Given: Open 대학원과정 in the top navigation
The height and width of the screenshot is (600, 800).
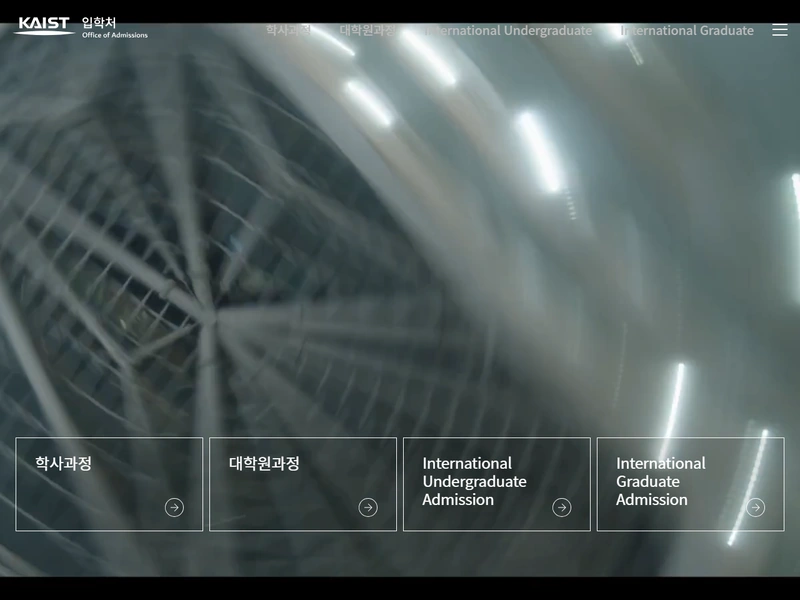Looking at the screenshot, I should [368, 30].
